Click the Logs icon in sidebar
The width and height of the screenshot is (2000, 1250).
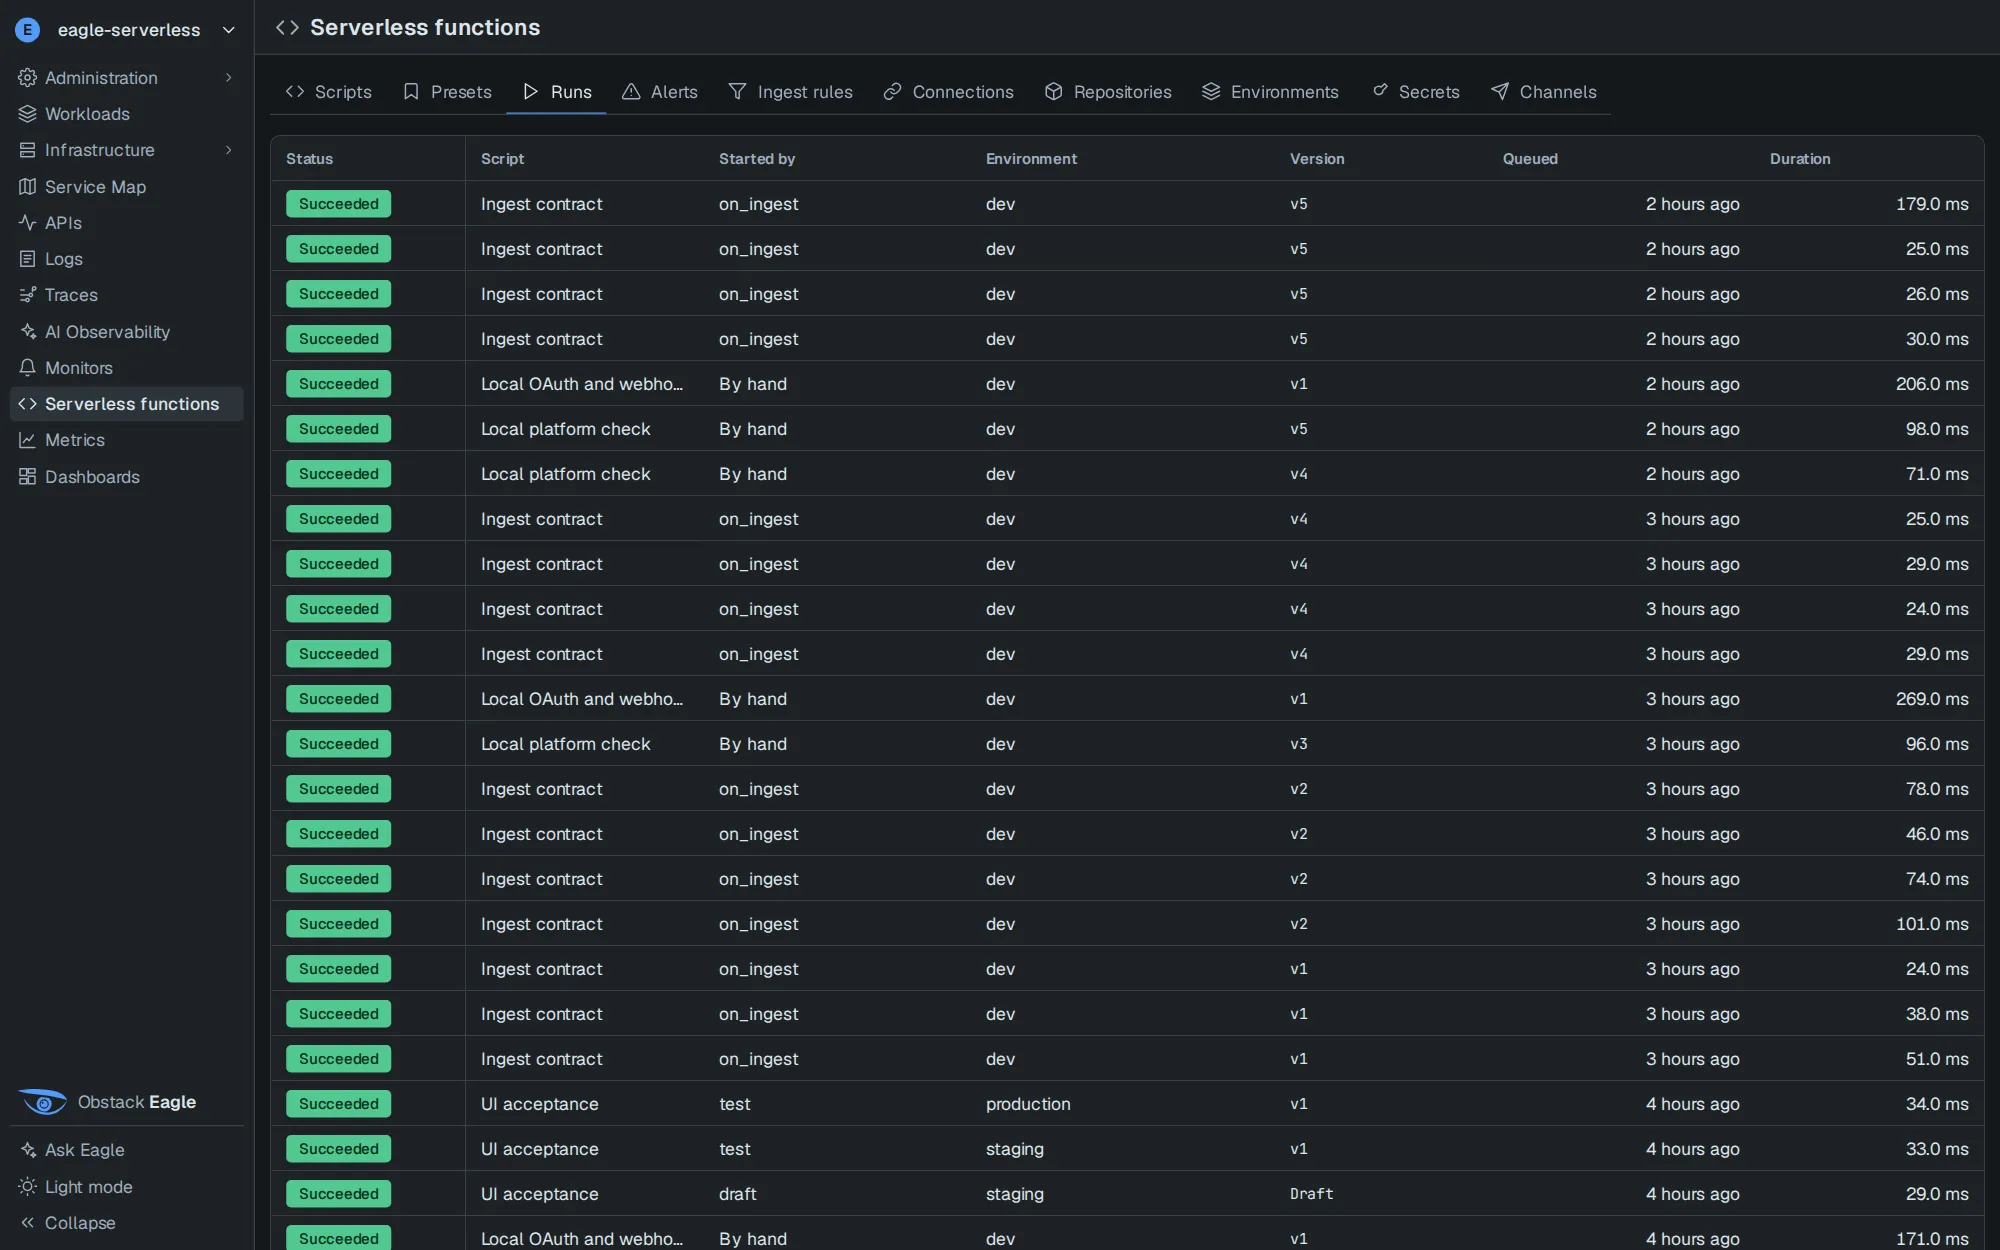[x=27, y=259]
